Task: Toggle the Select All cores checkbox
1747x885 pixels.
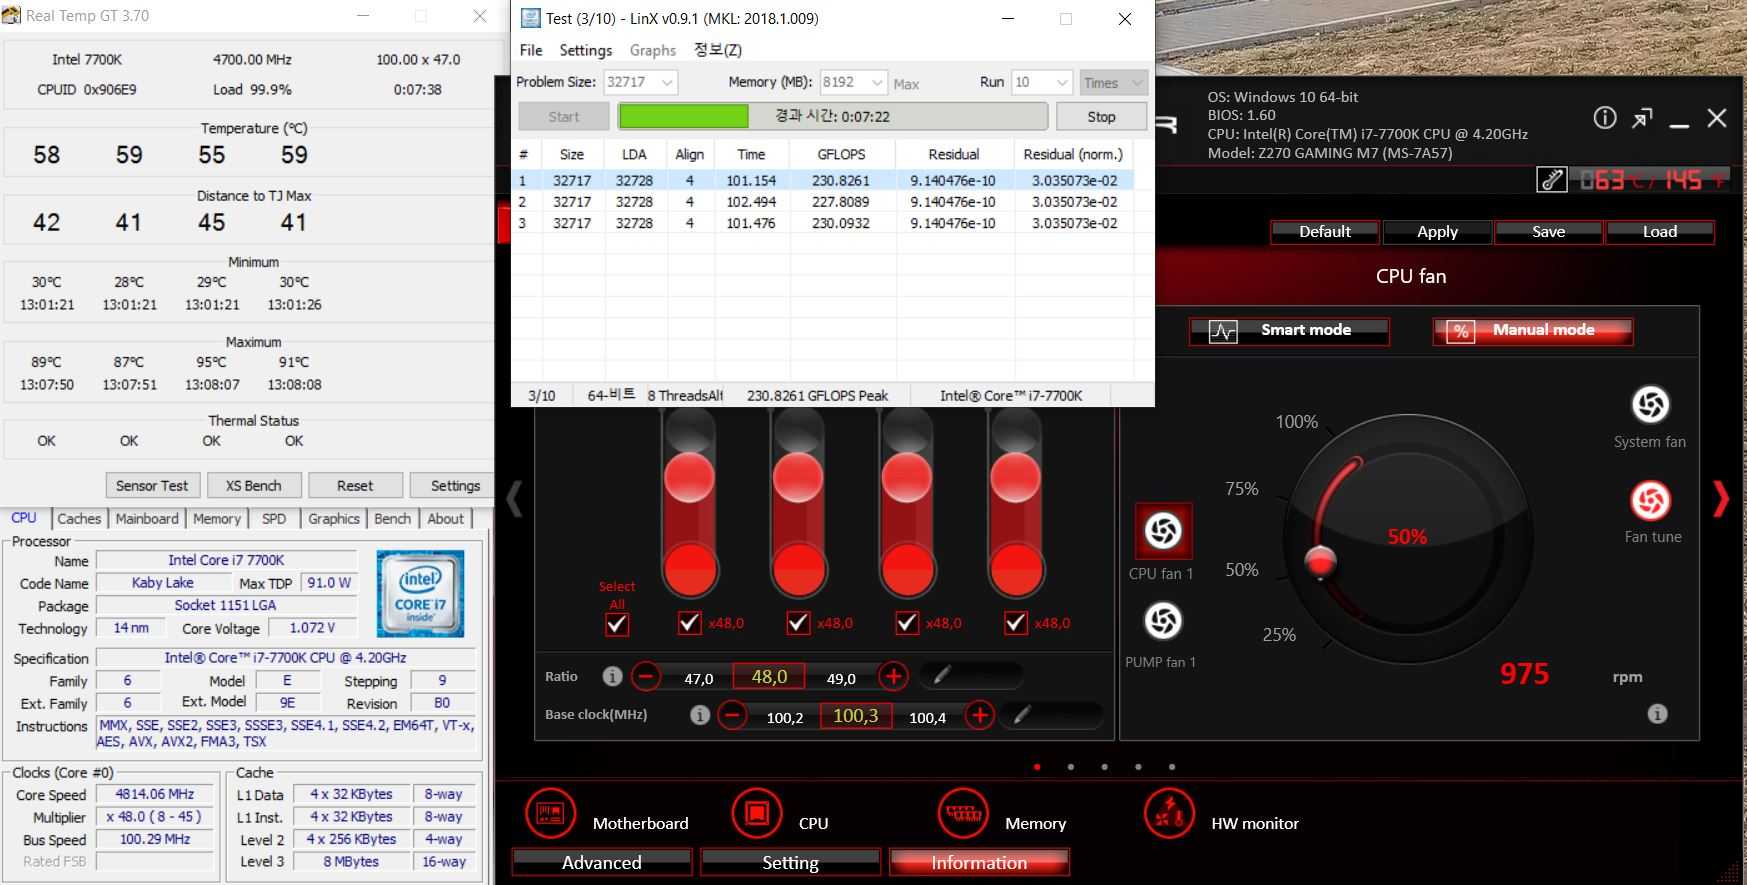Action: pos(617,624)
